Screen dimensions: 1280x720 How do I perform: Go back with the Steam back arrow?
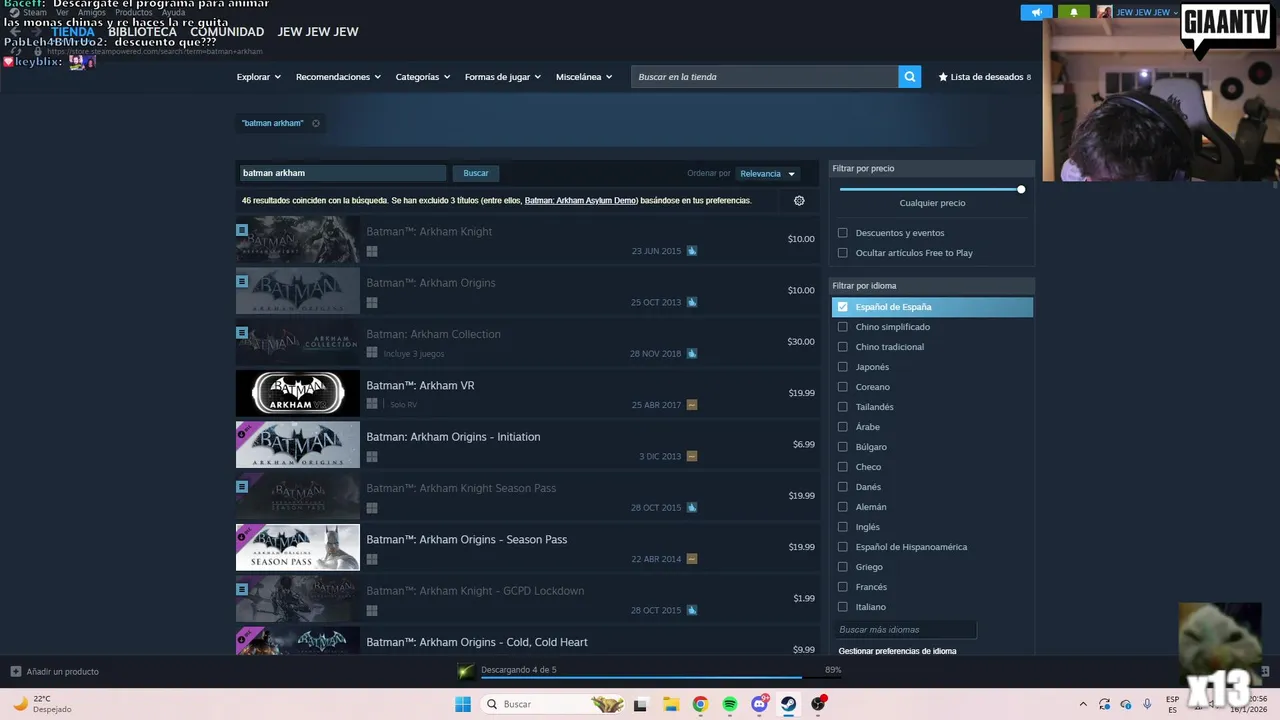pos(14,32)
